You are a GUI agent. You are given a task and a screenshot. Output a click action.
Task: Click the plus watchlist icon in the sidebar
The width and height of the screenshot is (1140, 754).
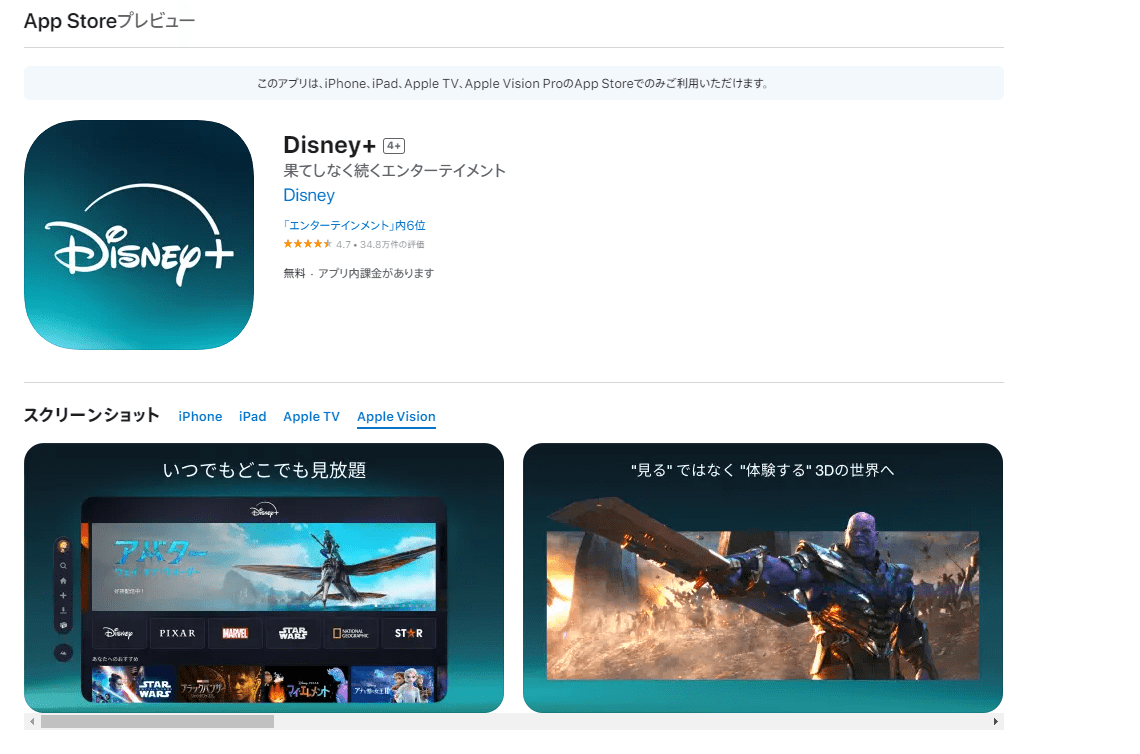point(63,596)
